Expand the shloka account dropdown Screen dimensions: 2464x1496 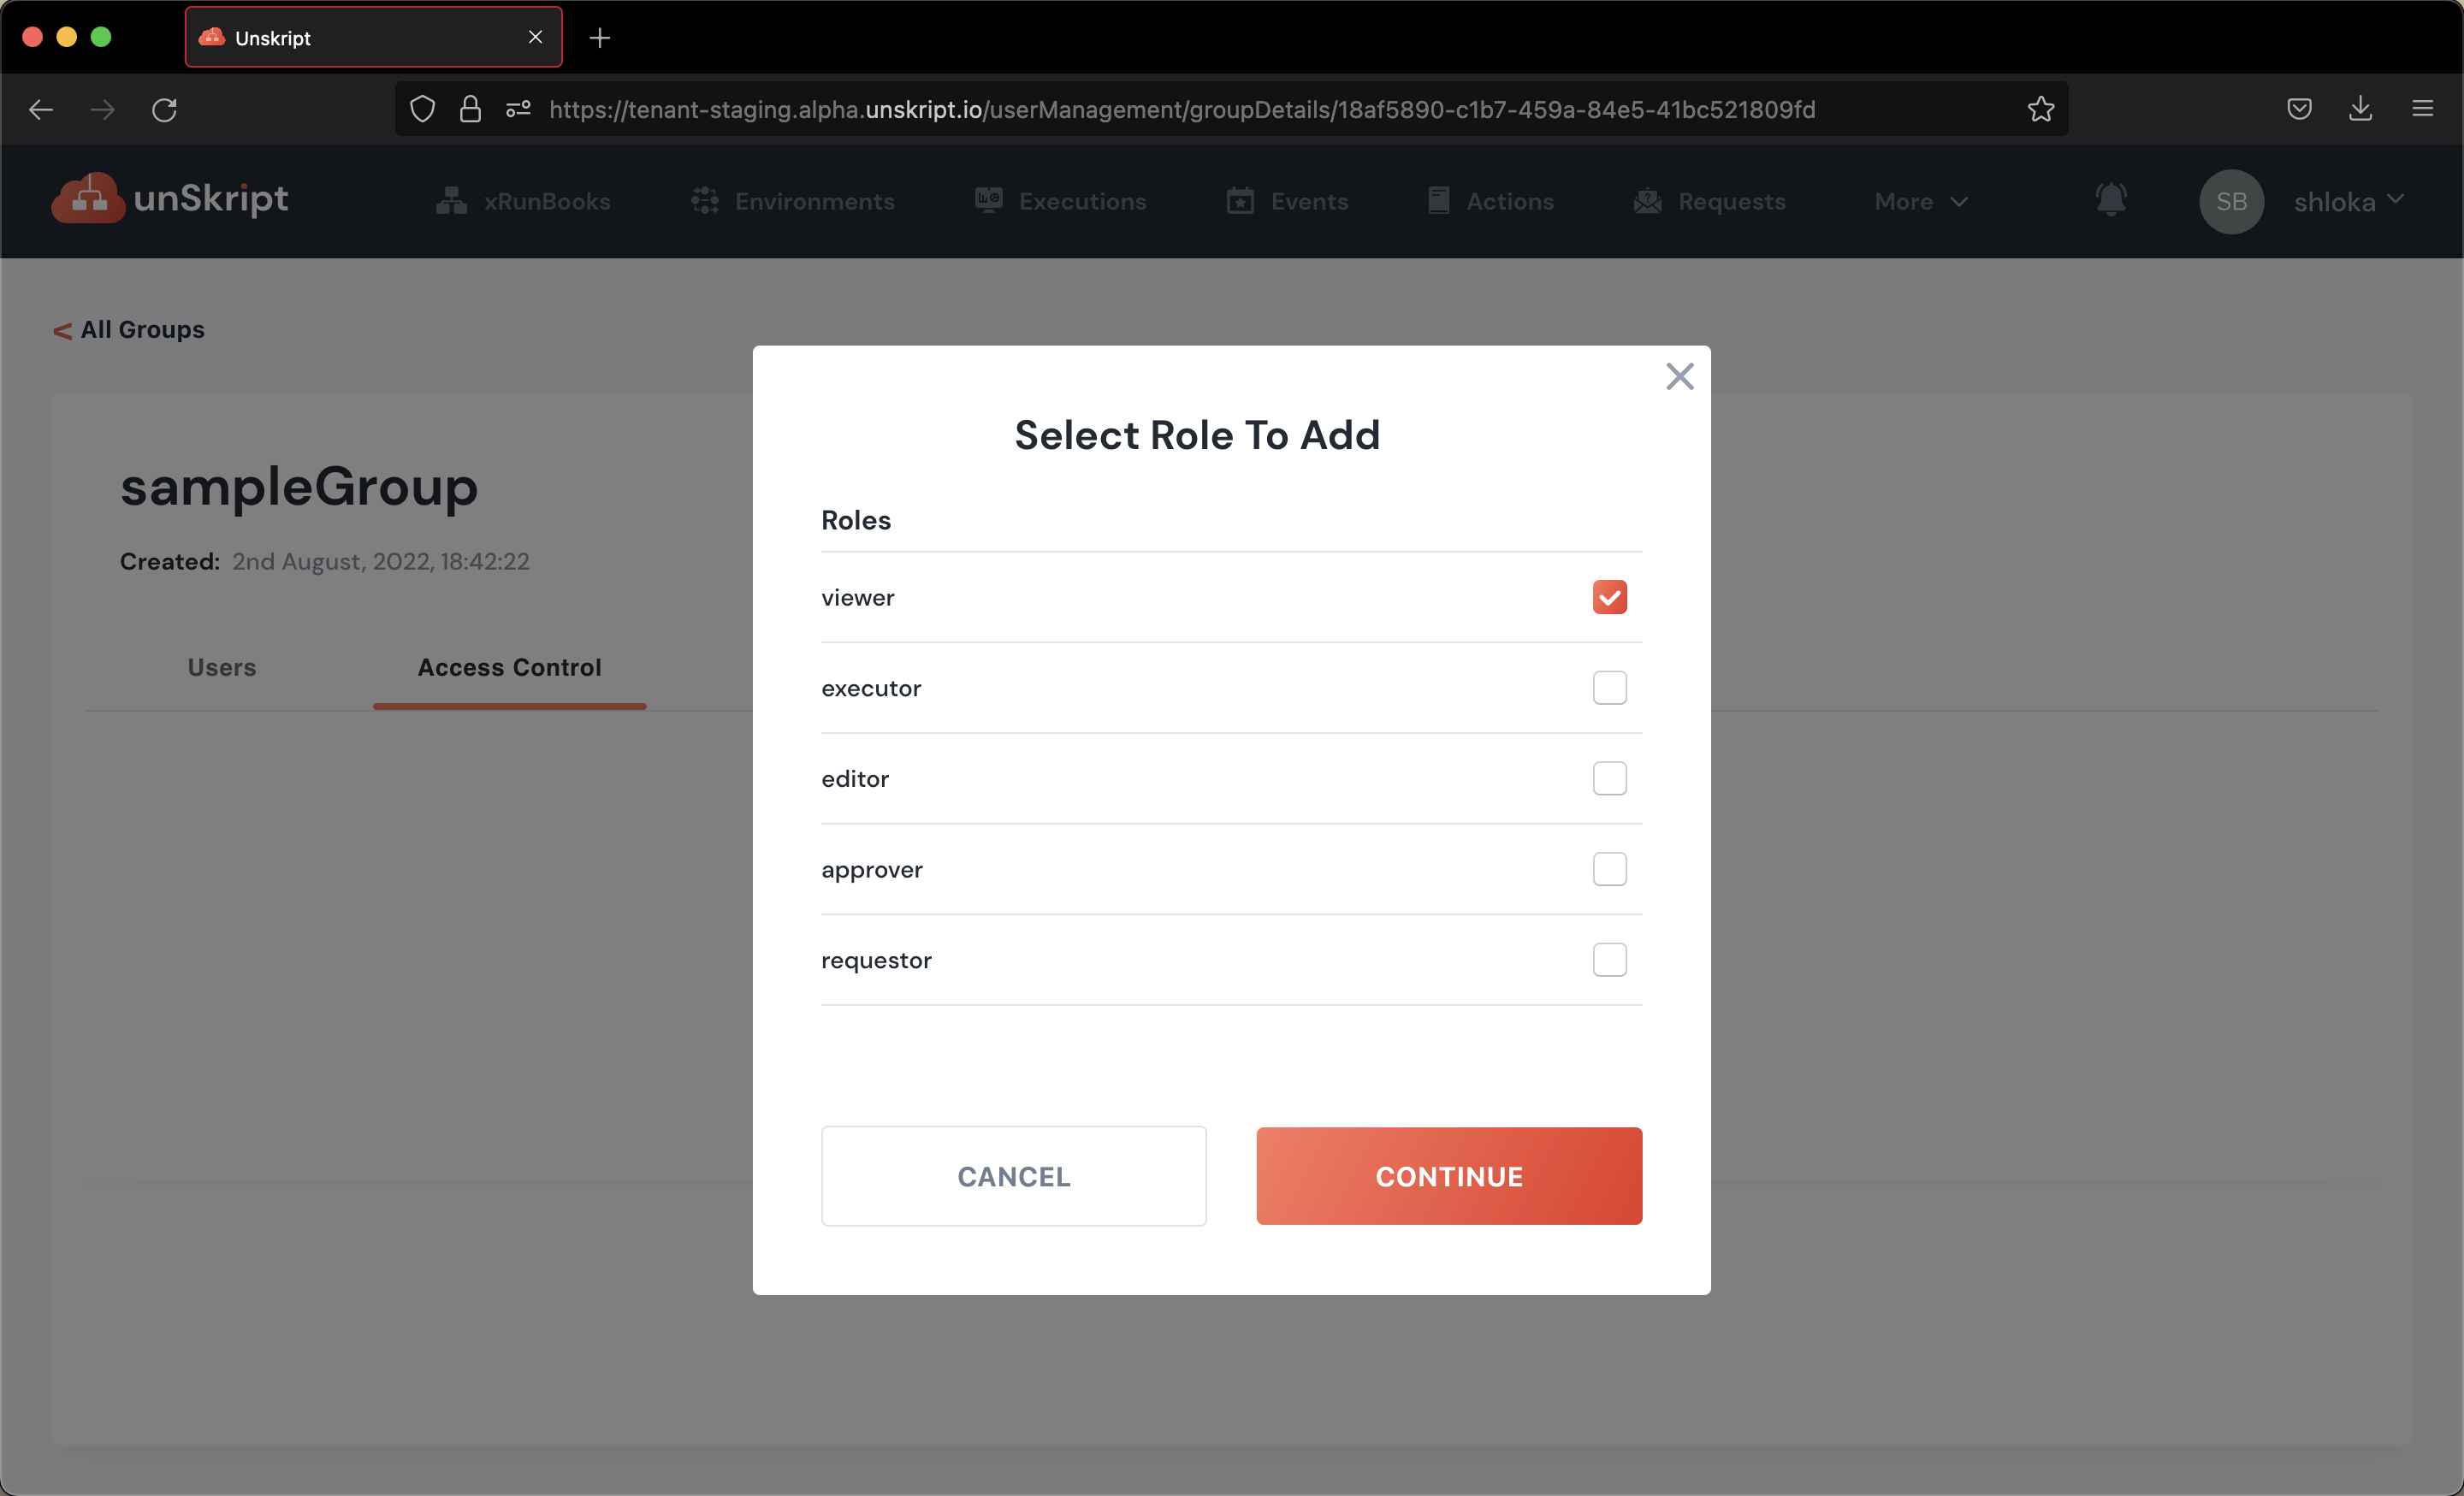click(2348, 202)
